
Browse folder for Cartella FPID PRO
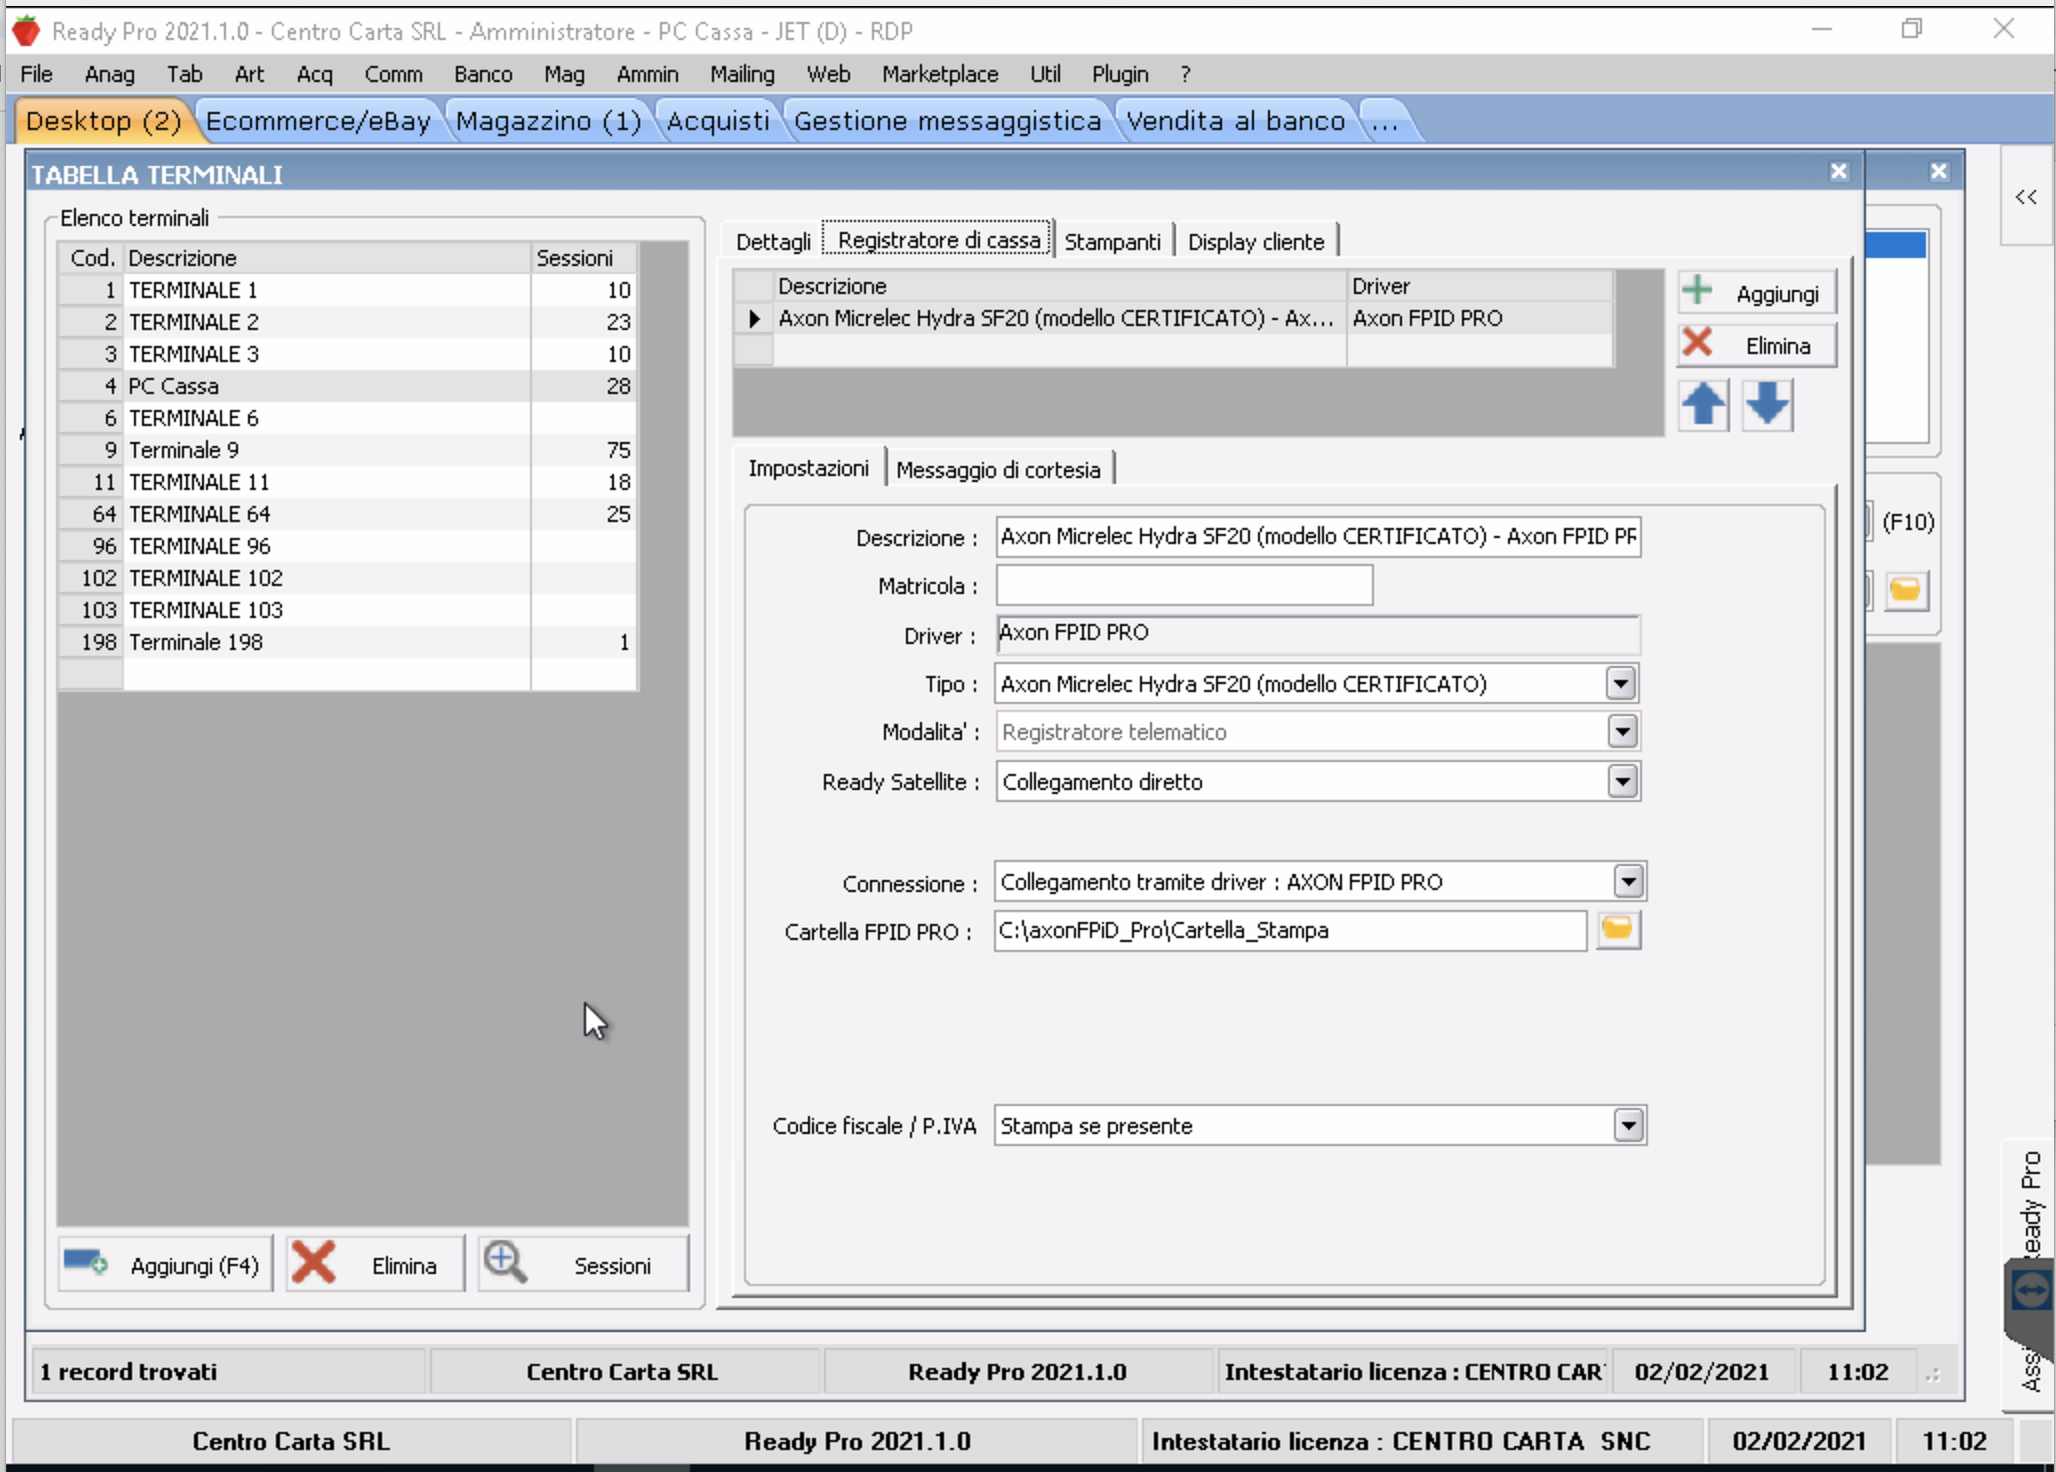click(1617, 930)
